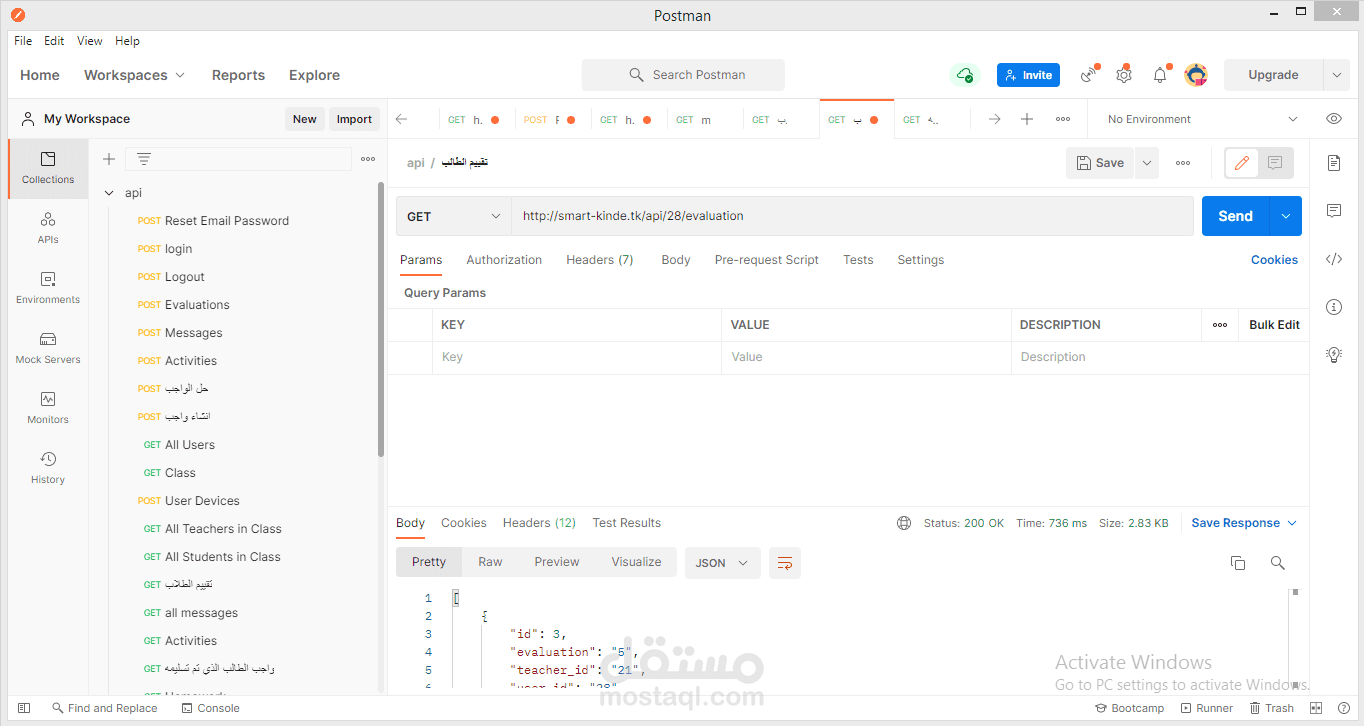Screen dimensions: 1364x726
Task: Open Find and Replace in status bar
Action: tap(105, 708)
